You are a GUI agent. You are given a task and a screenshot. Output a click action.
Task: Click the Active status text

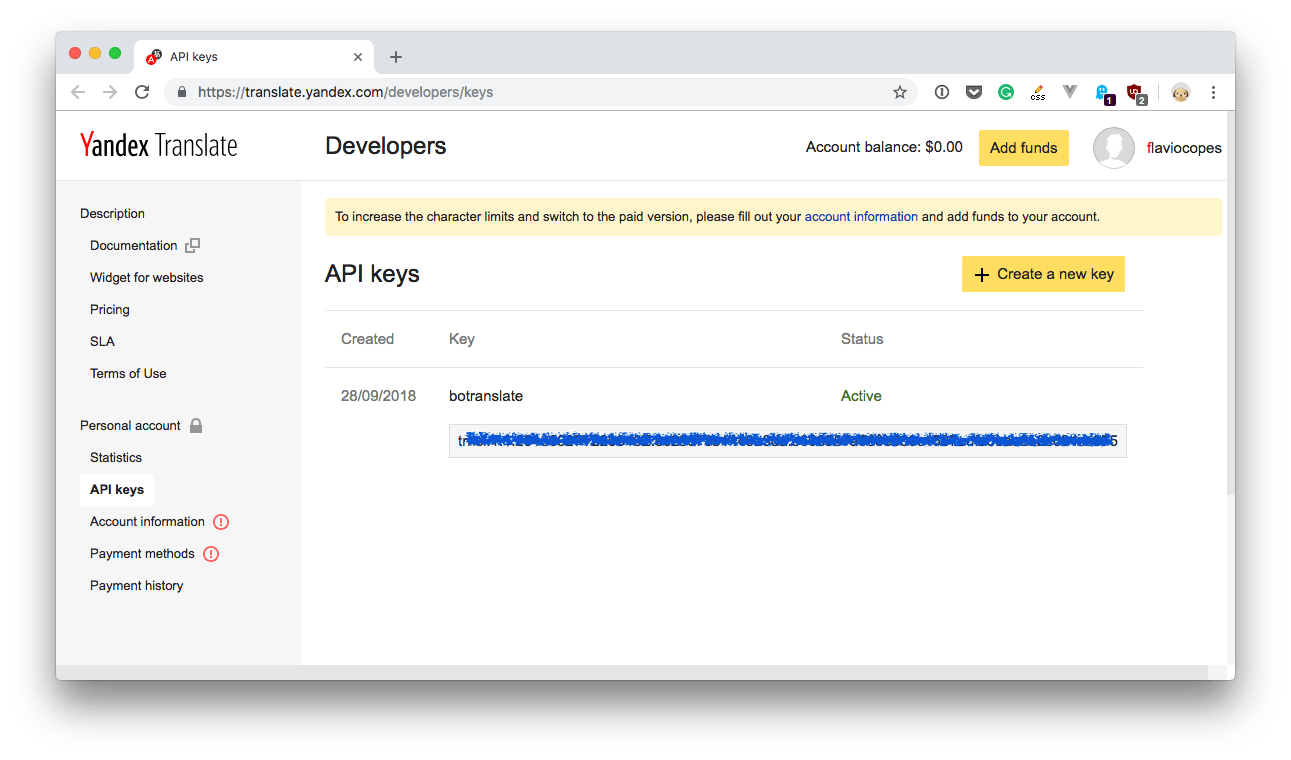(861, 396)
